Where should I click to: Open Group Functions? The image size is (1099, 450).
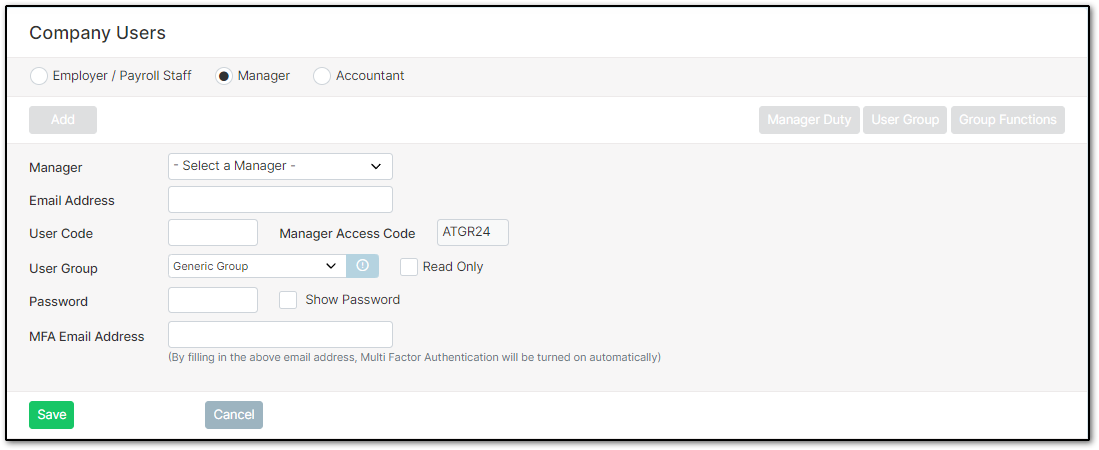[1007, 120]
